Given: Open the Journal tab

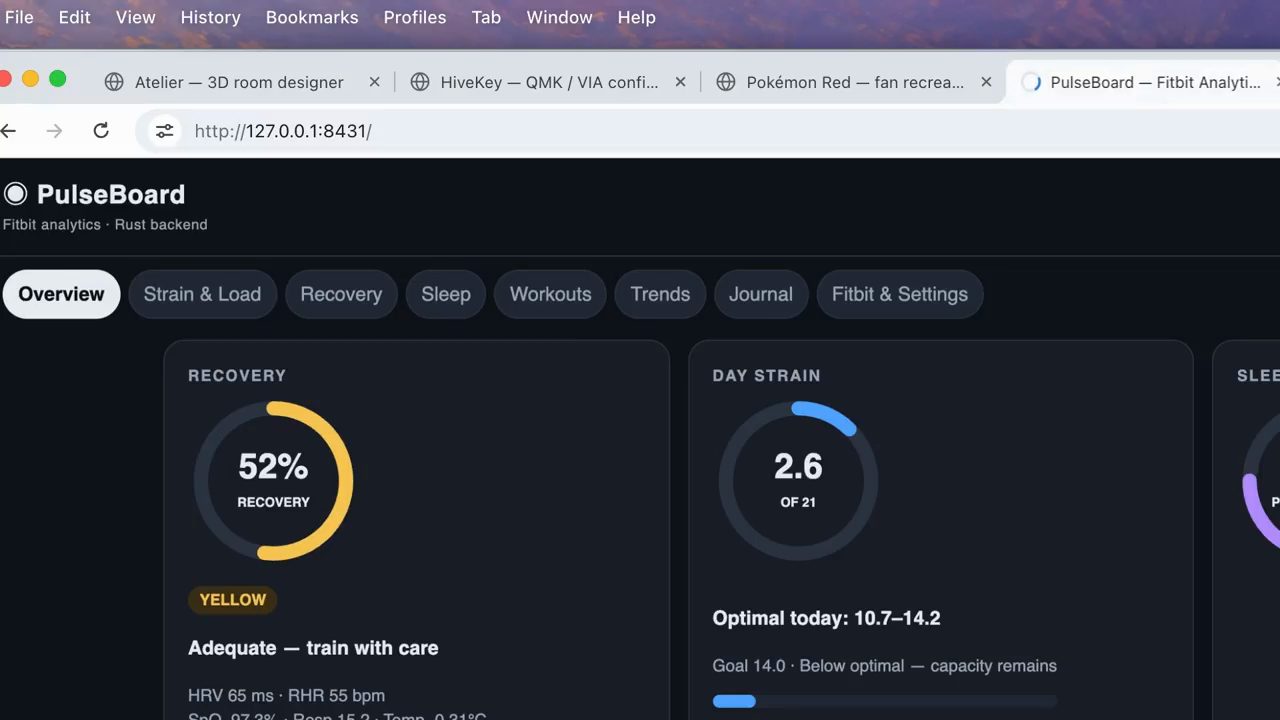Looking at the screenshot, I should (761, 294).
